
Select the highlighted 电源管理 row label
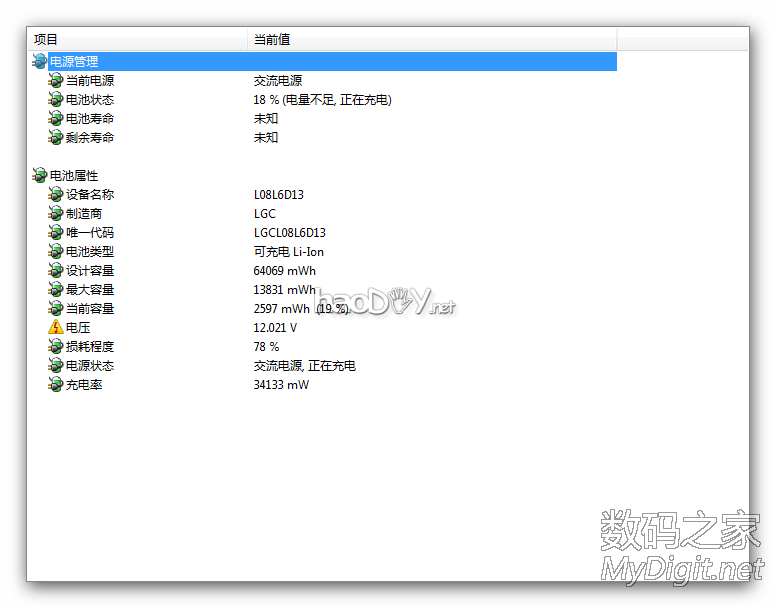coord(74,62)
